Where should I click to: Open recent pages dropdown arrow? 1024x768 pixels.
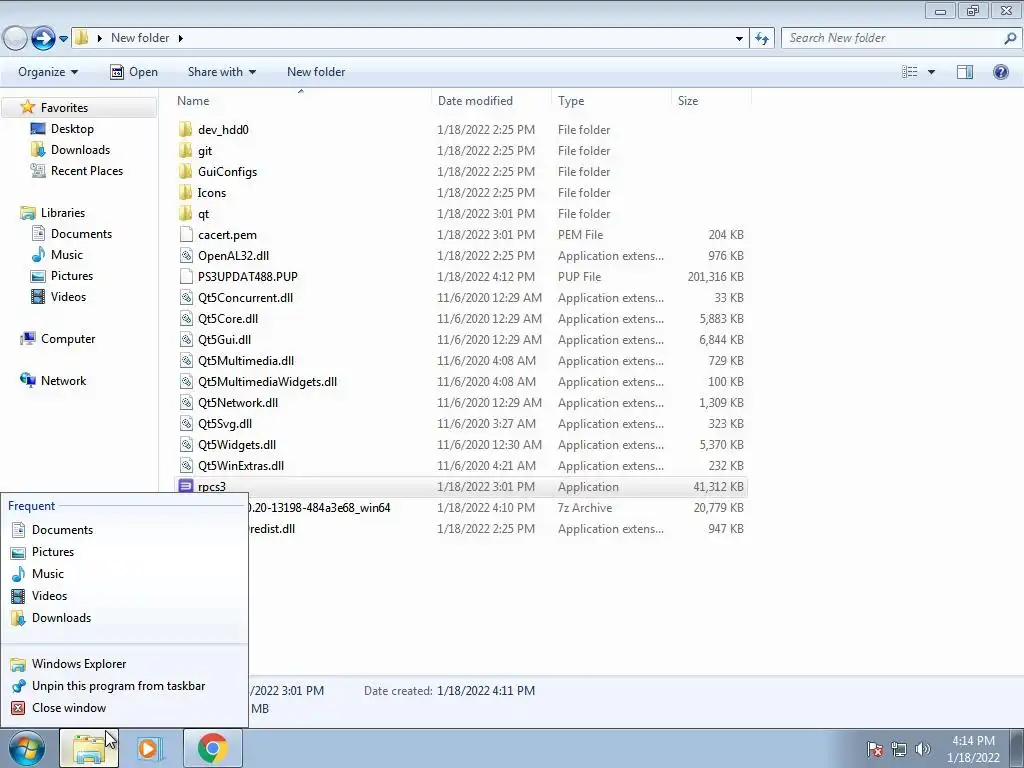click(63, 39)
